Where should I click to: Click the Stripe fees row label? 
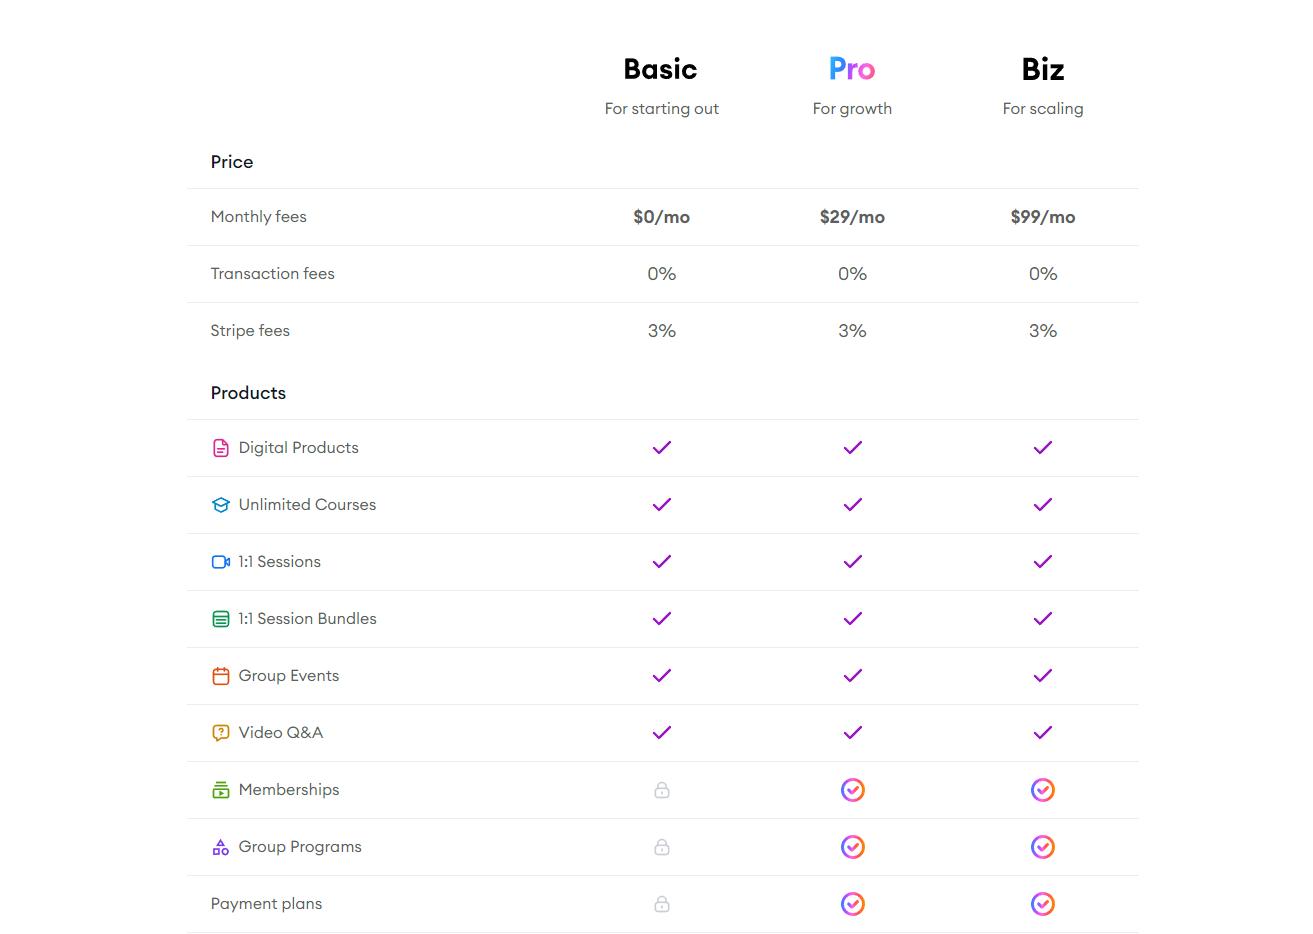pos(250,330)
